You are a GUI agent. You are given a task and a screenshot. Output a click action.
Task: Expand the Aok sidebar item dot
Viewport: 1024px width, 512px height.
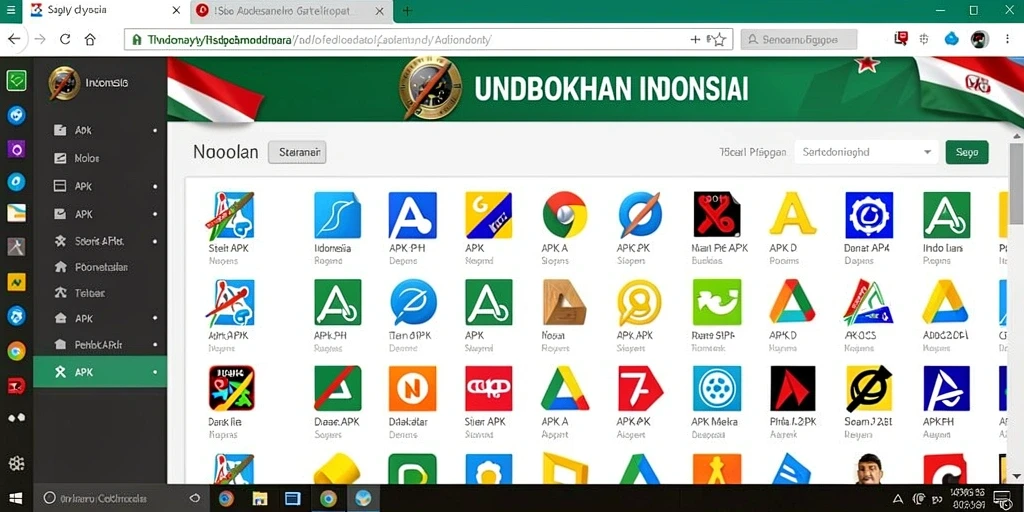point(155,131)
